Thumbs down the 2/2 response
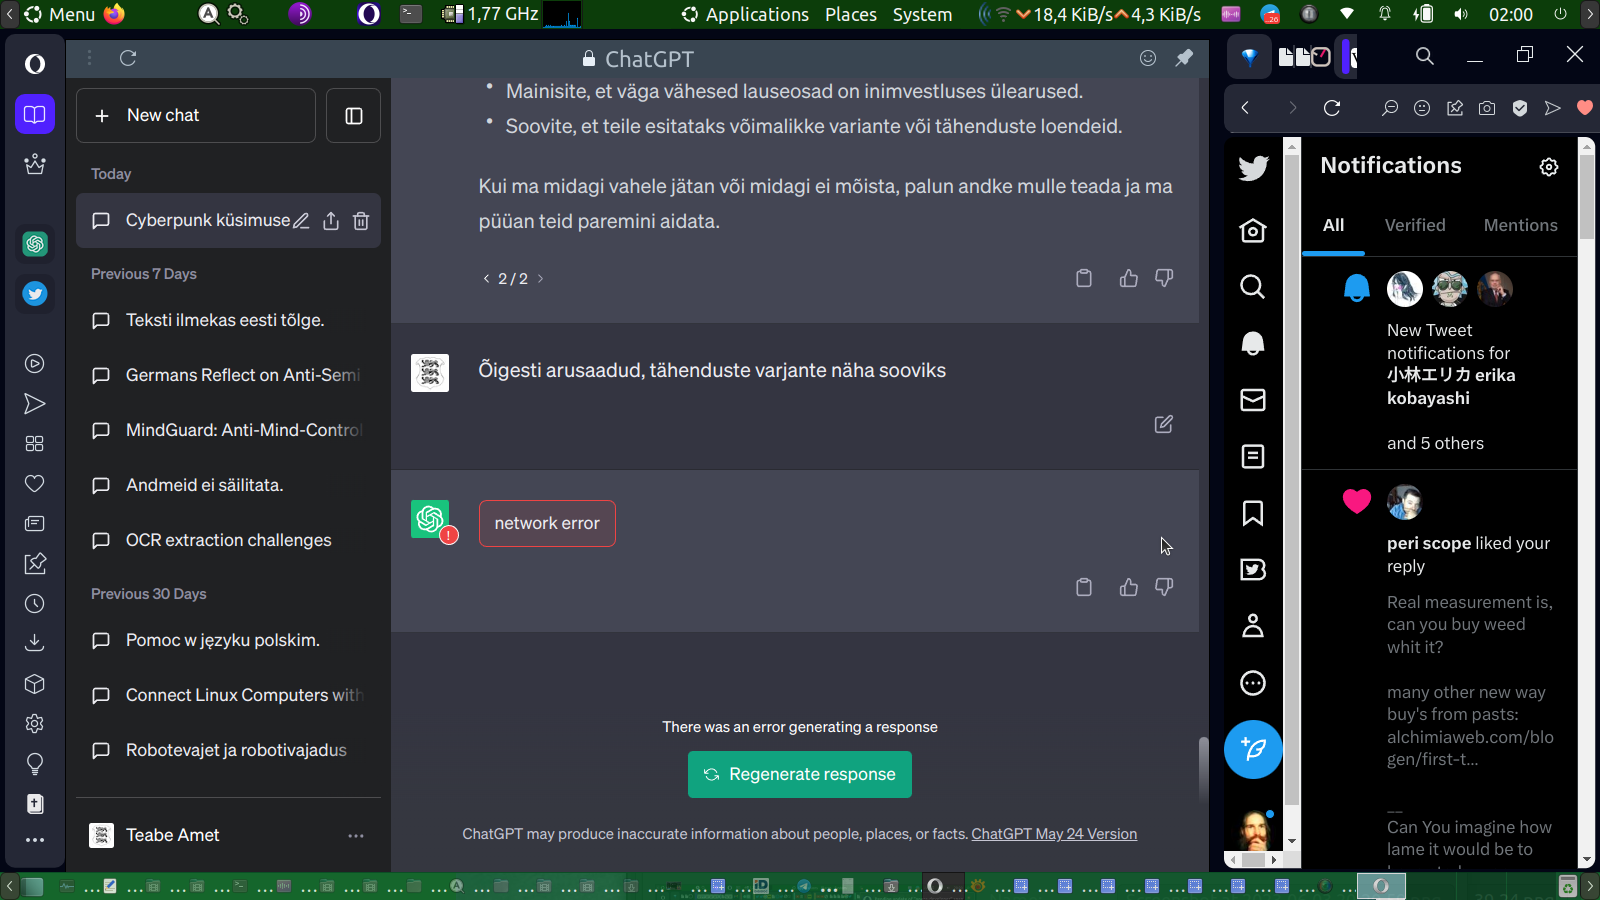Screen dimensions: 1600x900 pyautogui.click(x=1164, y=278)
